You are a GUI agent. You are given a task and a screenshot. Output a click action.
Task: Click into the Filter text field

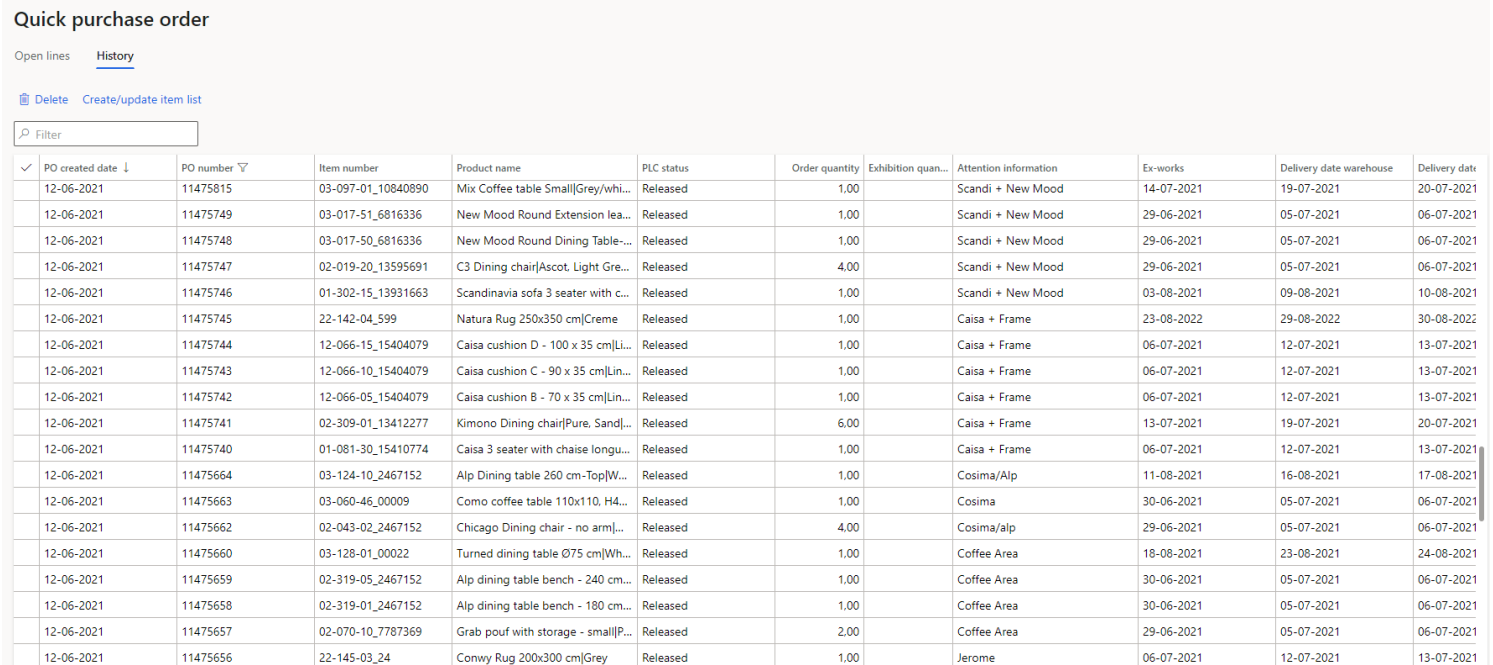coord(110,134)
